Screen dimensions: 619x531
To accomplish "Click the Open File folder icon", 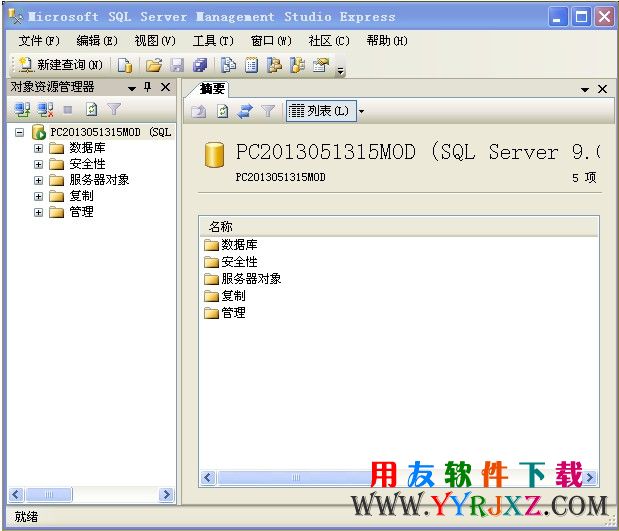I will [x=154, y=65].
